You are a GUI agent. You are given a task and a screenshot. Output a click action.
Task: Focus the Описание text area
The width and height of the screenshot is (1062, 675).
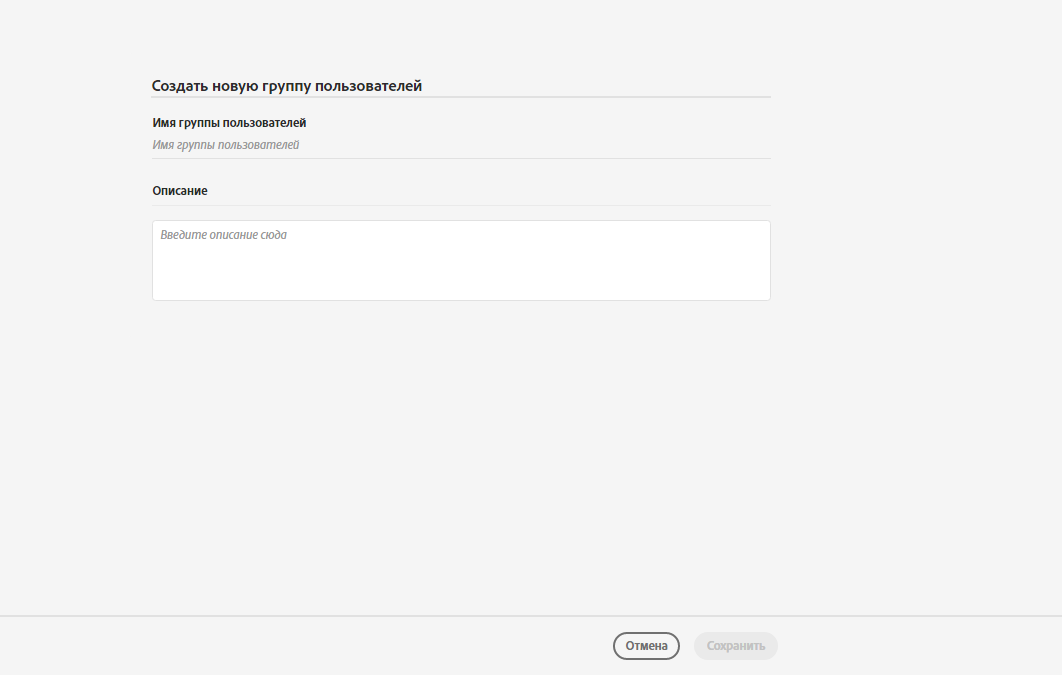click(461, 260)
